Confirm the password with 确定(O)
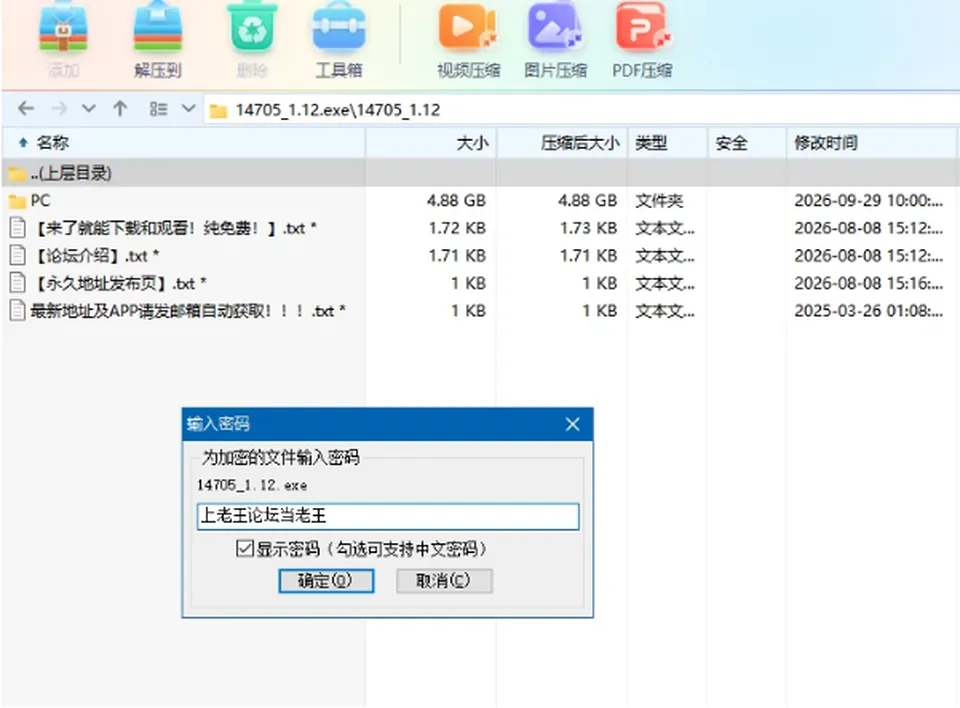Image resolution: width=960 pixels, height=708 pixels. tap(326, 581)
